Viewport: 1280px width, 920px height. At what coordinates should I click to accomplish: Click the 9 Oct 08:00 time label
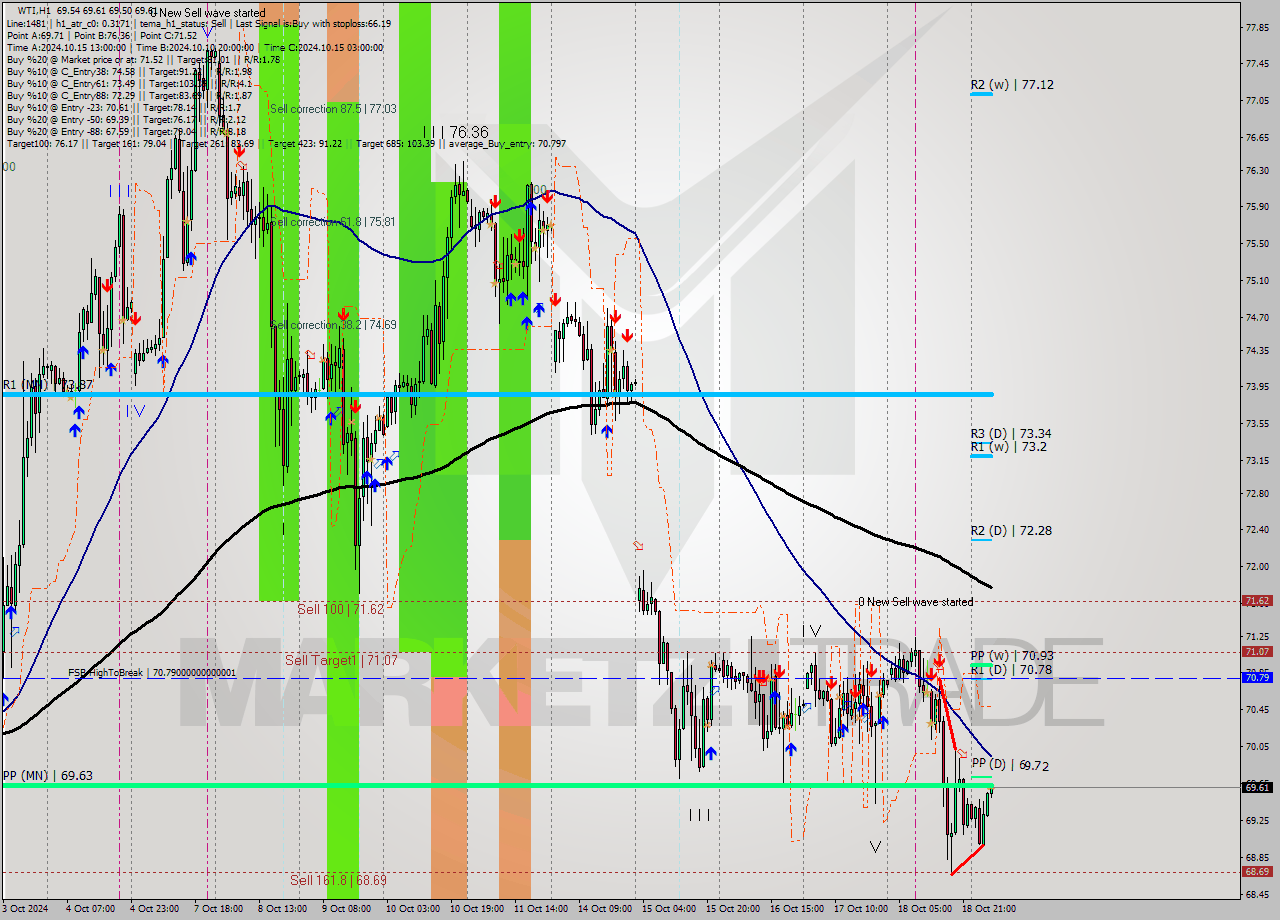pyautogui.click(x=346, y=909)
